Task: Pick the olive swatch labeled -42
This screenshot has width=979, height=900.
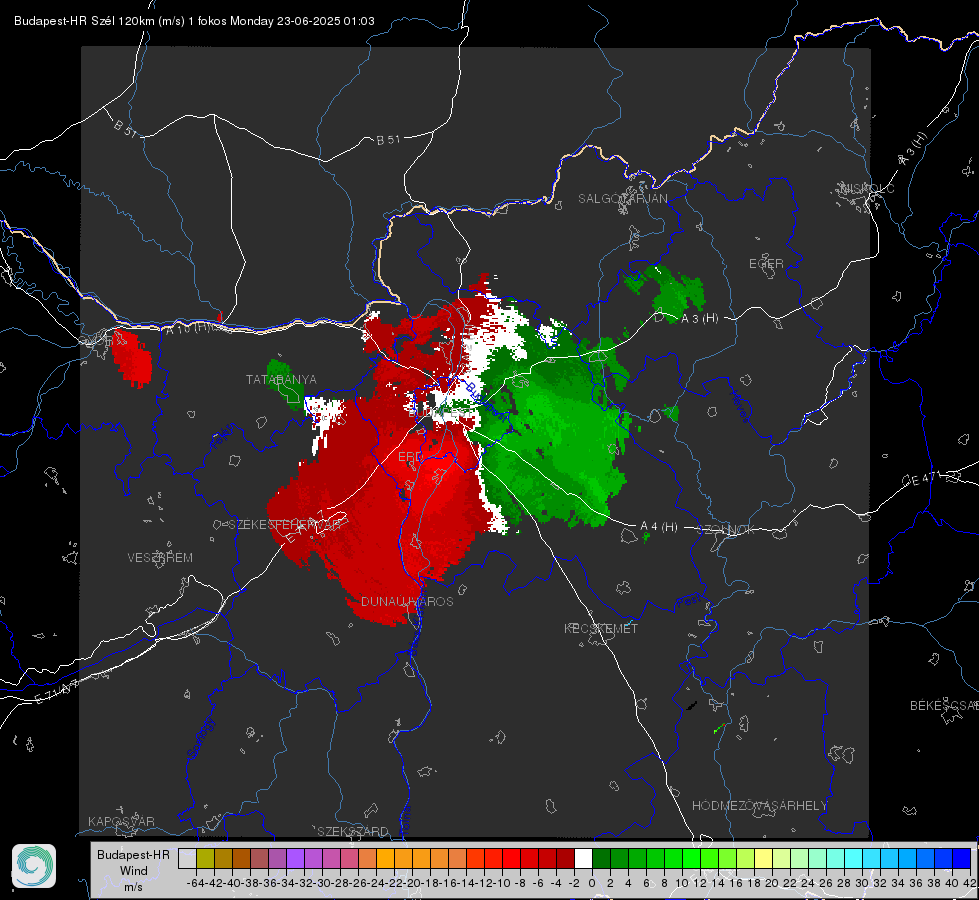Action: (x=205, y=858)
